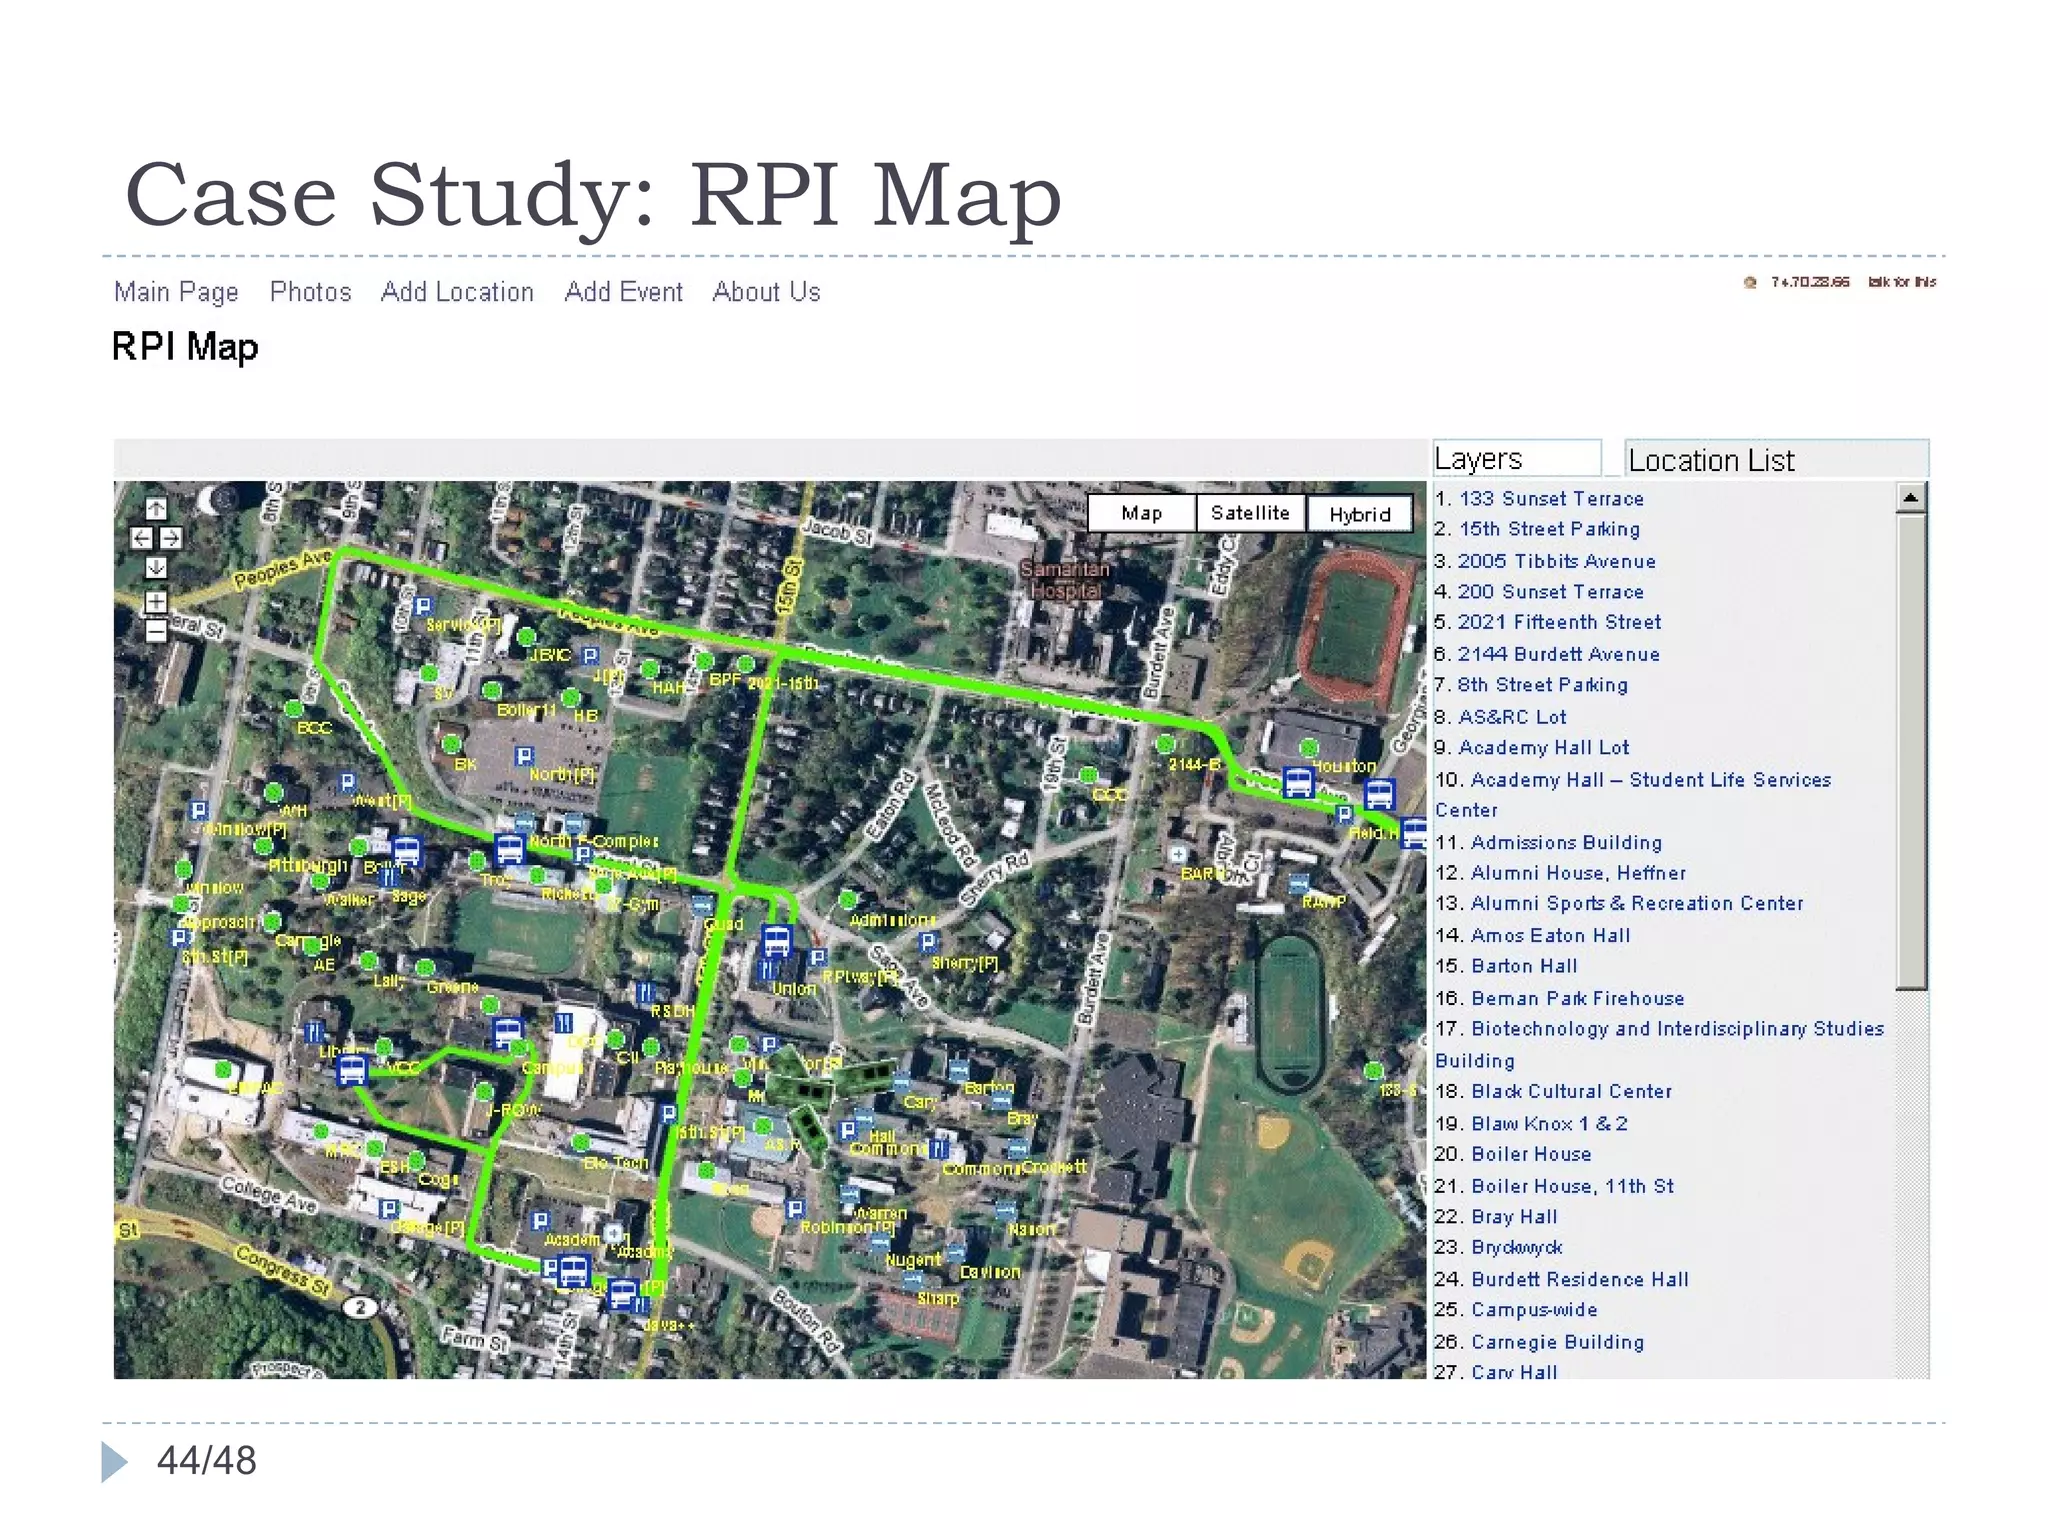Open 15th Street Parking location
Screen dimensions: 2048x1536
pos(1549,529)
